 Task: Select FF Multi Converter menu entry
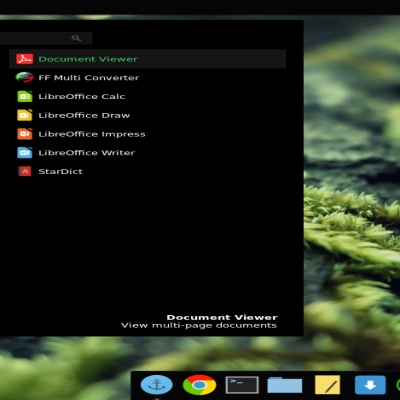point(147,78)
